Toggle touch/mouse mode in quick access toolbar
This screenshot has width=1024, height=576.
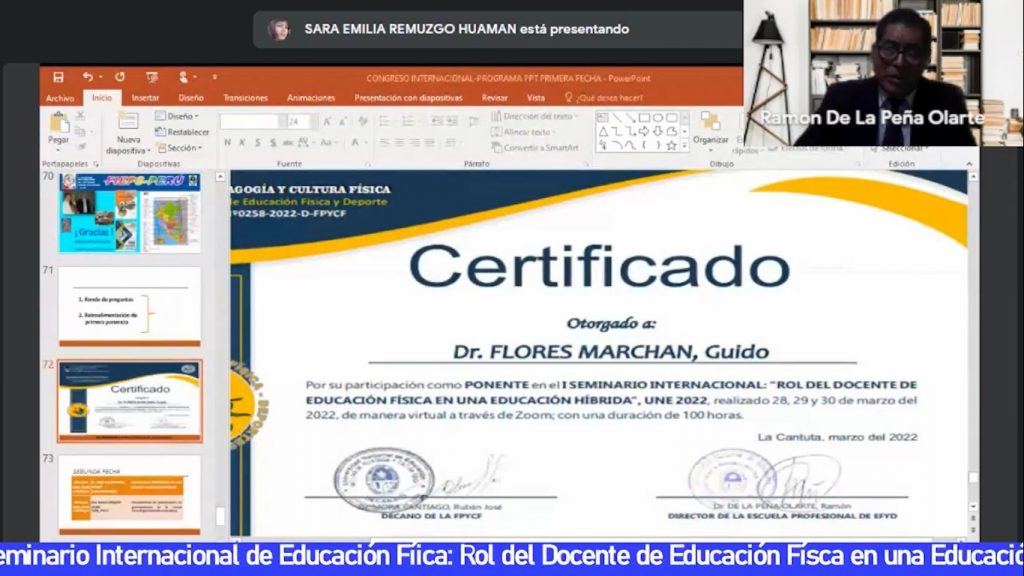[x=184, y=78]
